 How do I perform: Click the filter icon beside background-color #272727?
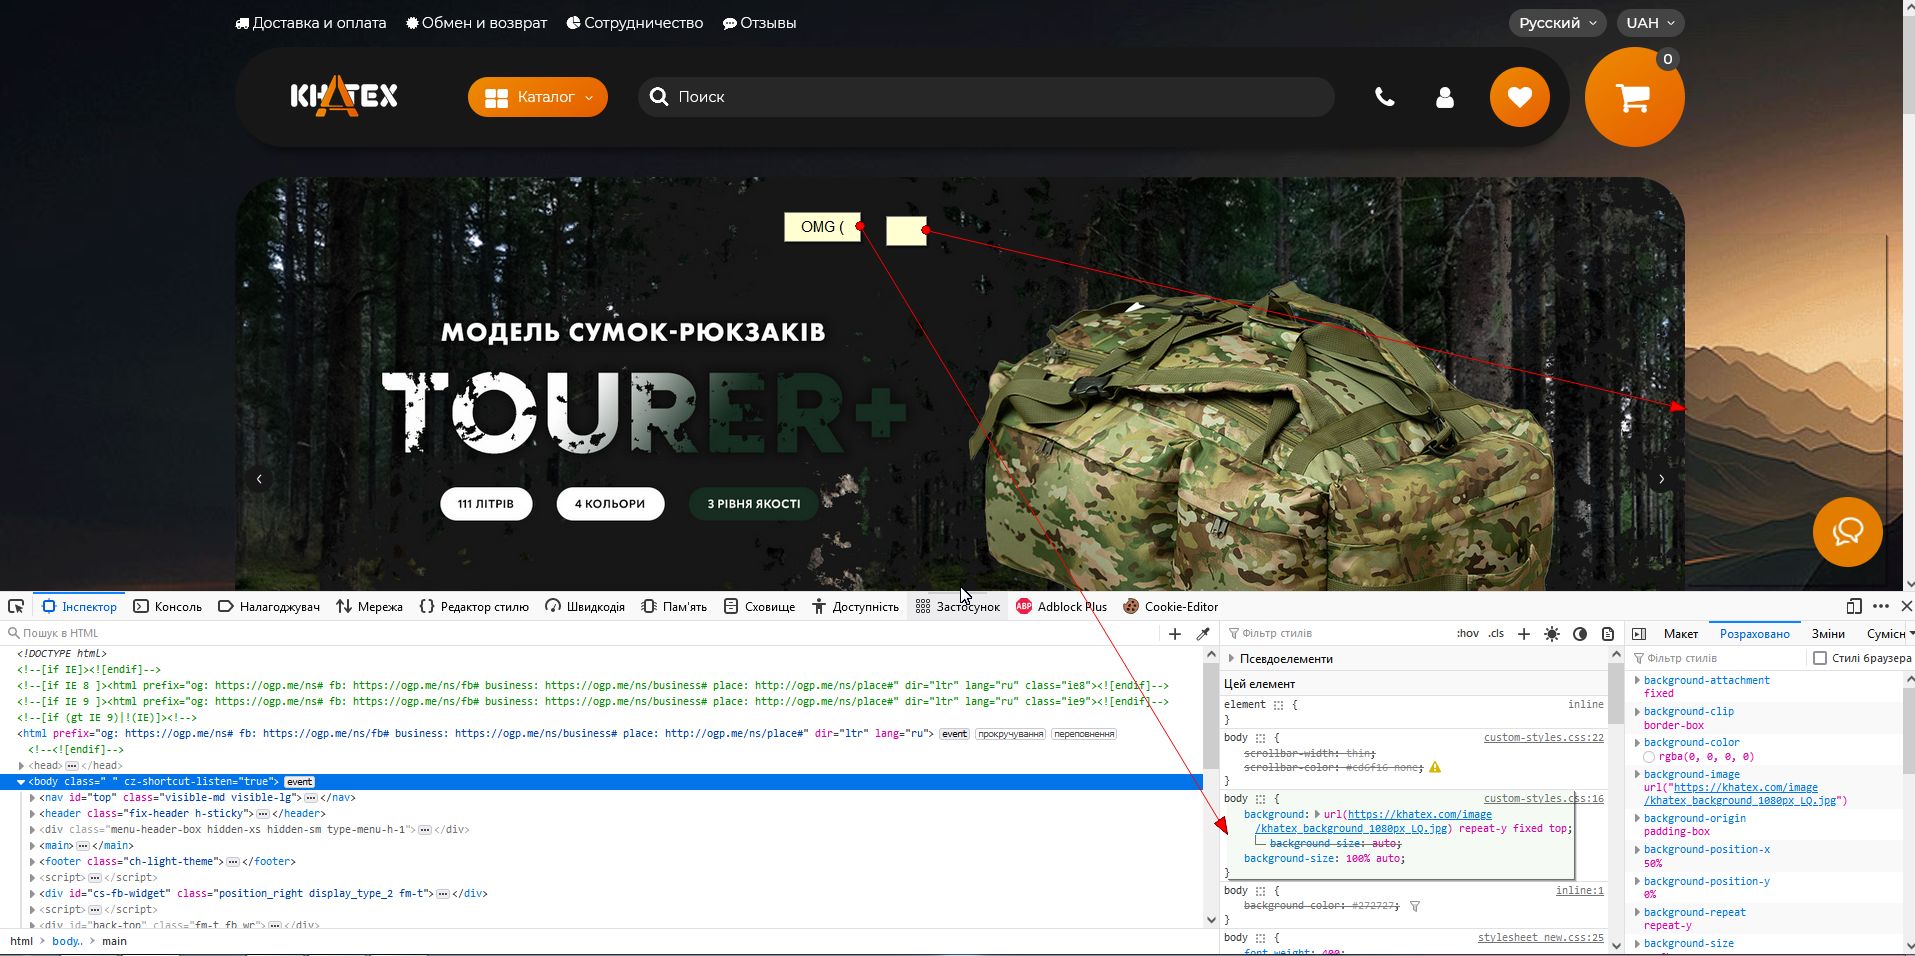click(x=1415, y=906)
